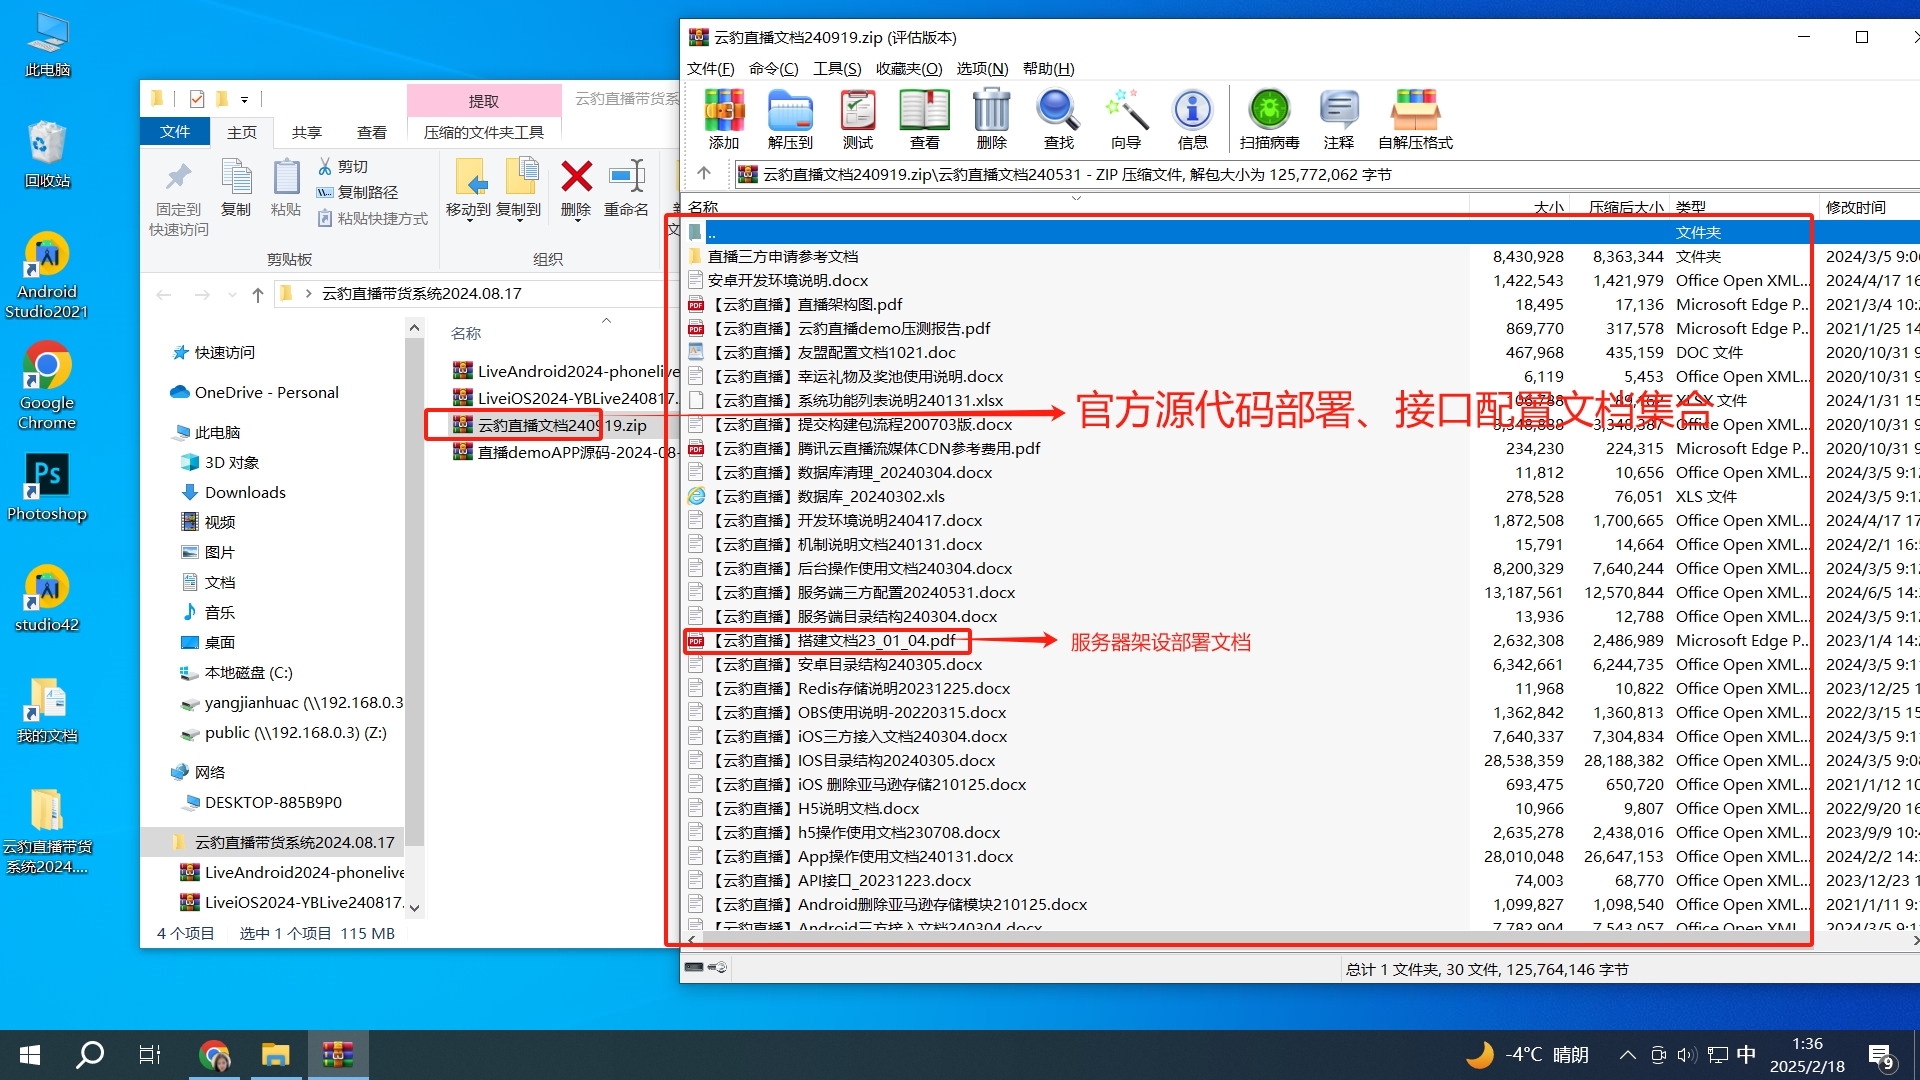Screen dimensions: 1920x1080
Task: Select OneDrive - Personal in nav pane
Action: [x=255, y=392]
